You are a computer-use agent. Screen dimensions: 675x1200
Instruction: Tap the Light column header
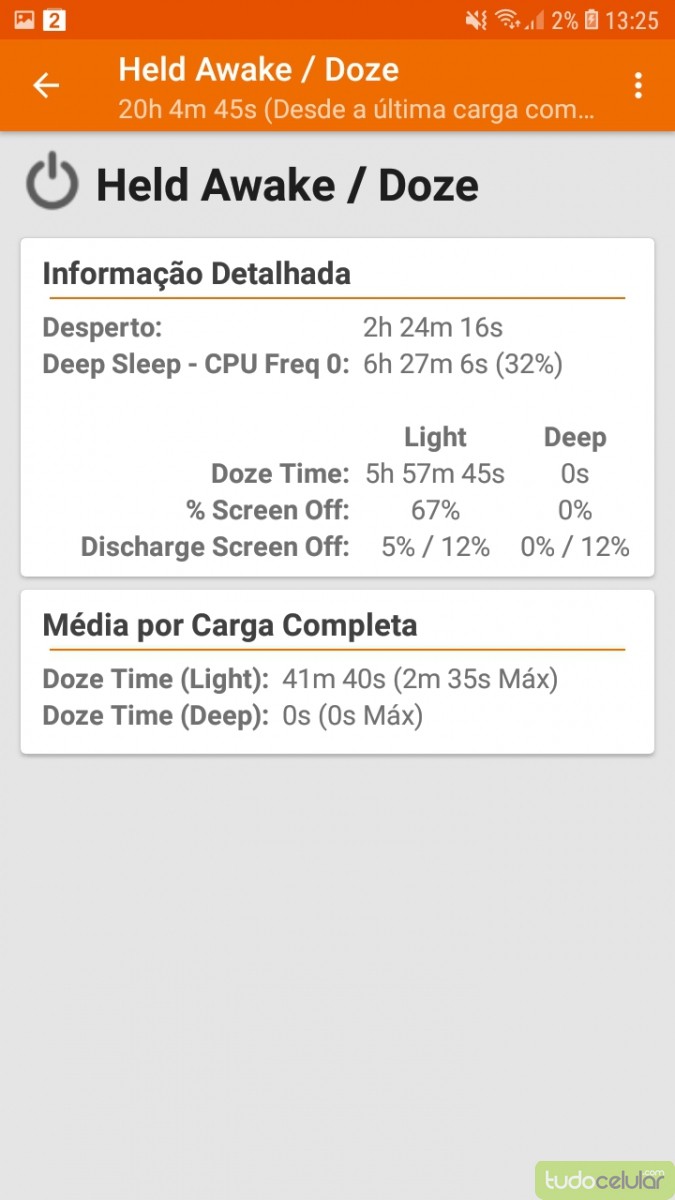pos(435,437)
